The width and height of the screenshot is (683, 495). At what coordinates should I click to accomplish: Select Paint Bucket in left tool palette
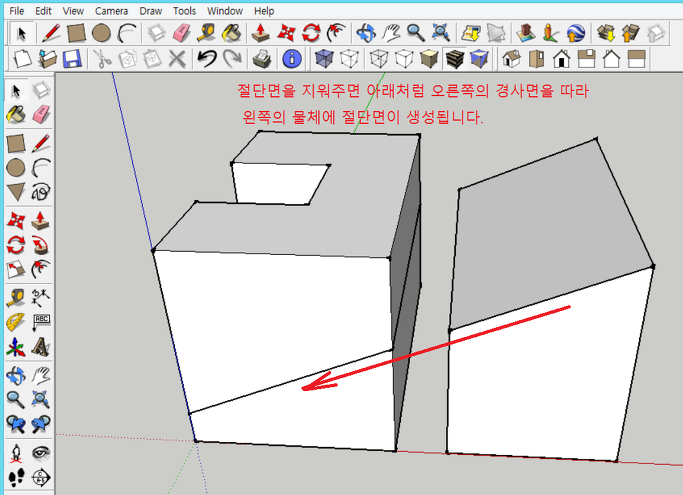tap(16, 115)
